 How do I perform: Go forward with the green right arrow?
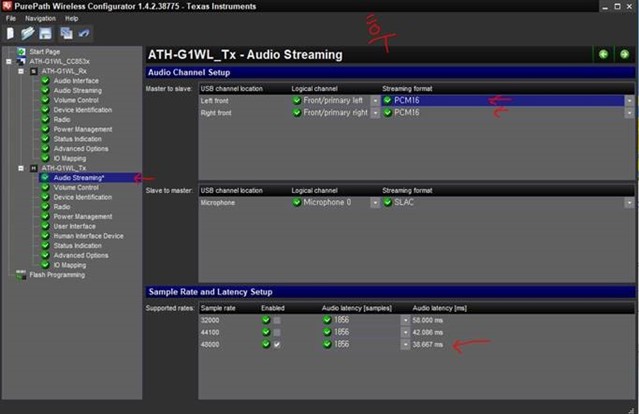point(624,54)
